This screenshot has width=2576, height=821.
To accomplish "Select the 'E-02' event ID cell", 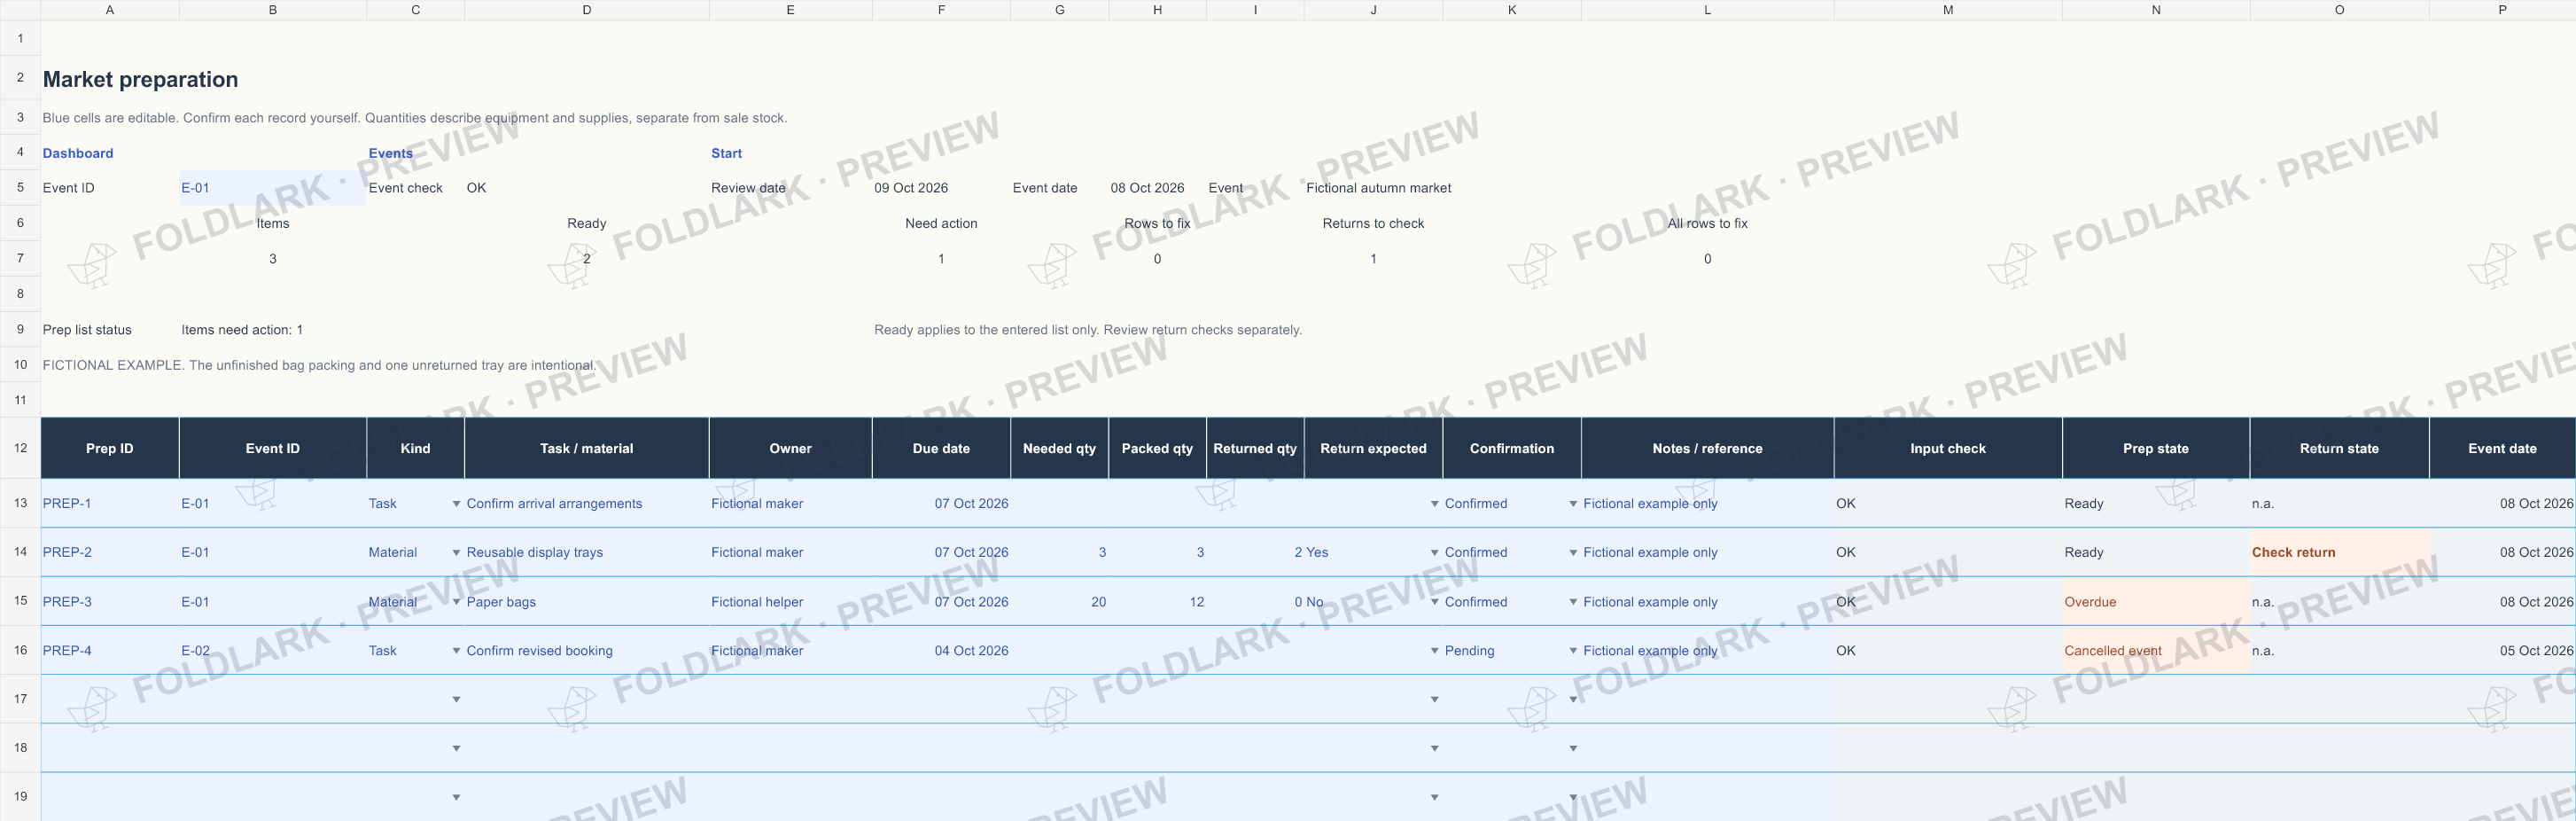I will (273, 651).
